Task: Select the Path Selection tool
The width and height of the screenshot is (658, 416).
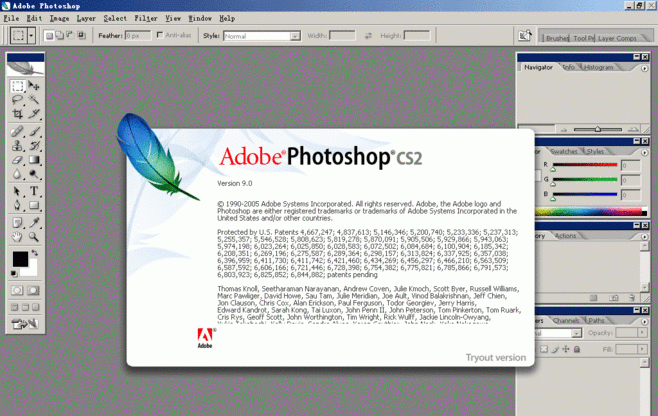Action: 17,191
